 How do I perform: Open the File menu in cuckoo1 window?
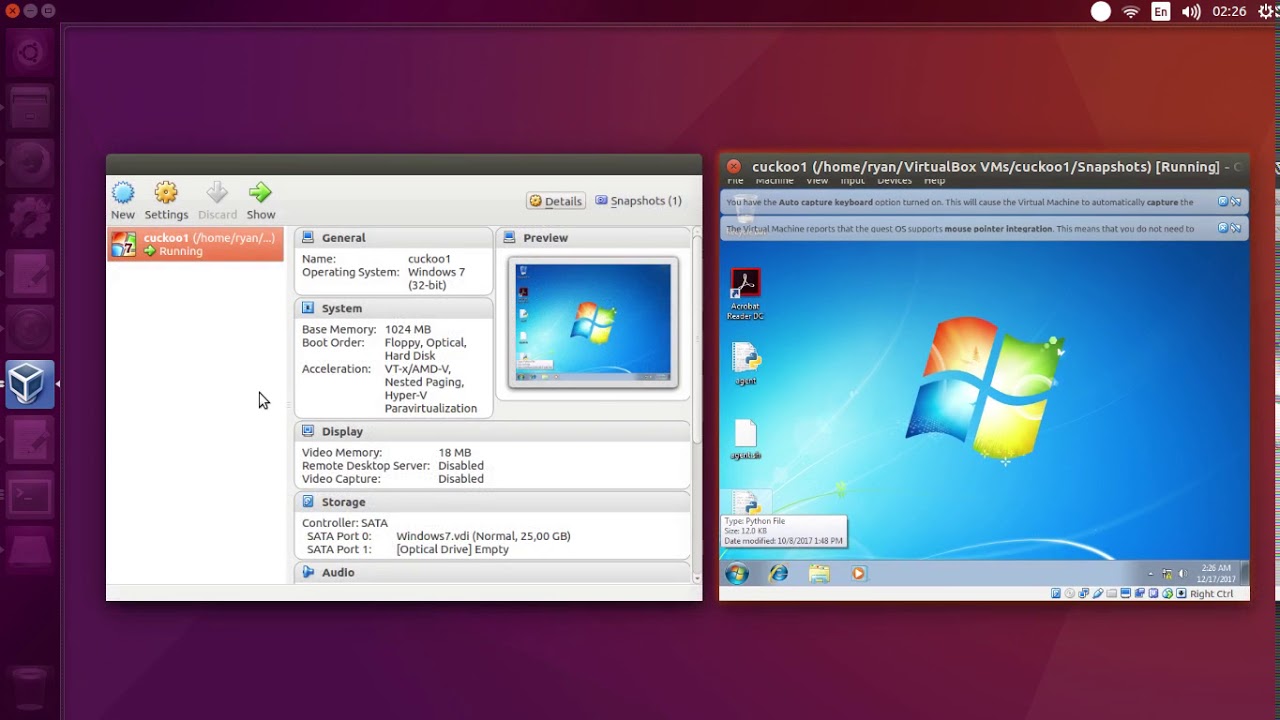pos(735,181)
